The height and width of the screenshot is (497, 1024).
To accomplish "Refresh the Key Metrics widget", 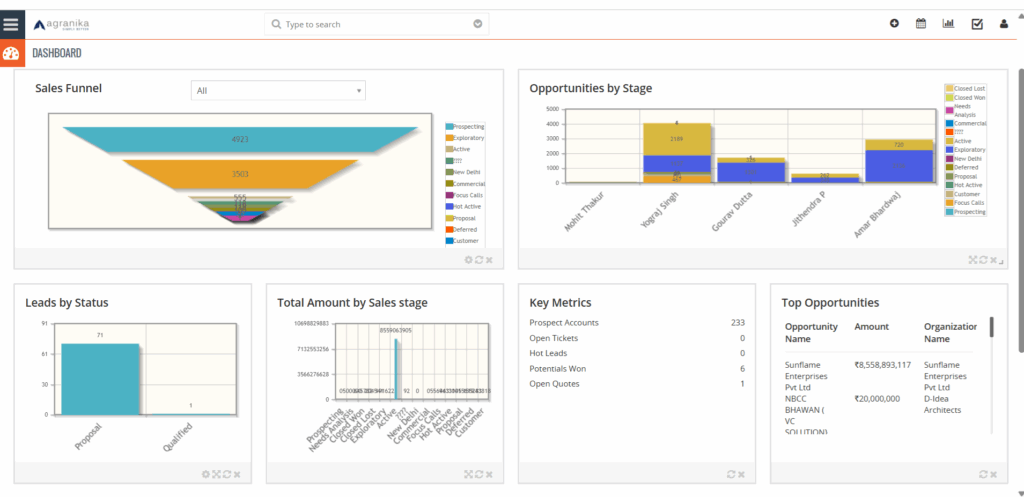I will point(730,474).
